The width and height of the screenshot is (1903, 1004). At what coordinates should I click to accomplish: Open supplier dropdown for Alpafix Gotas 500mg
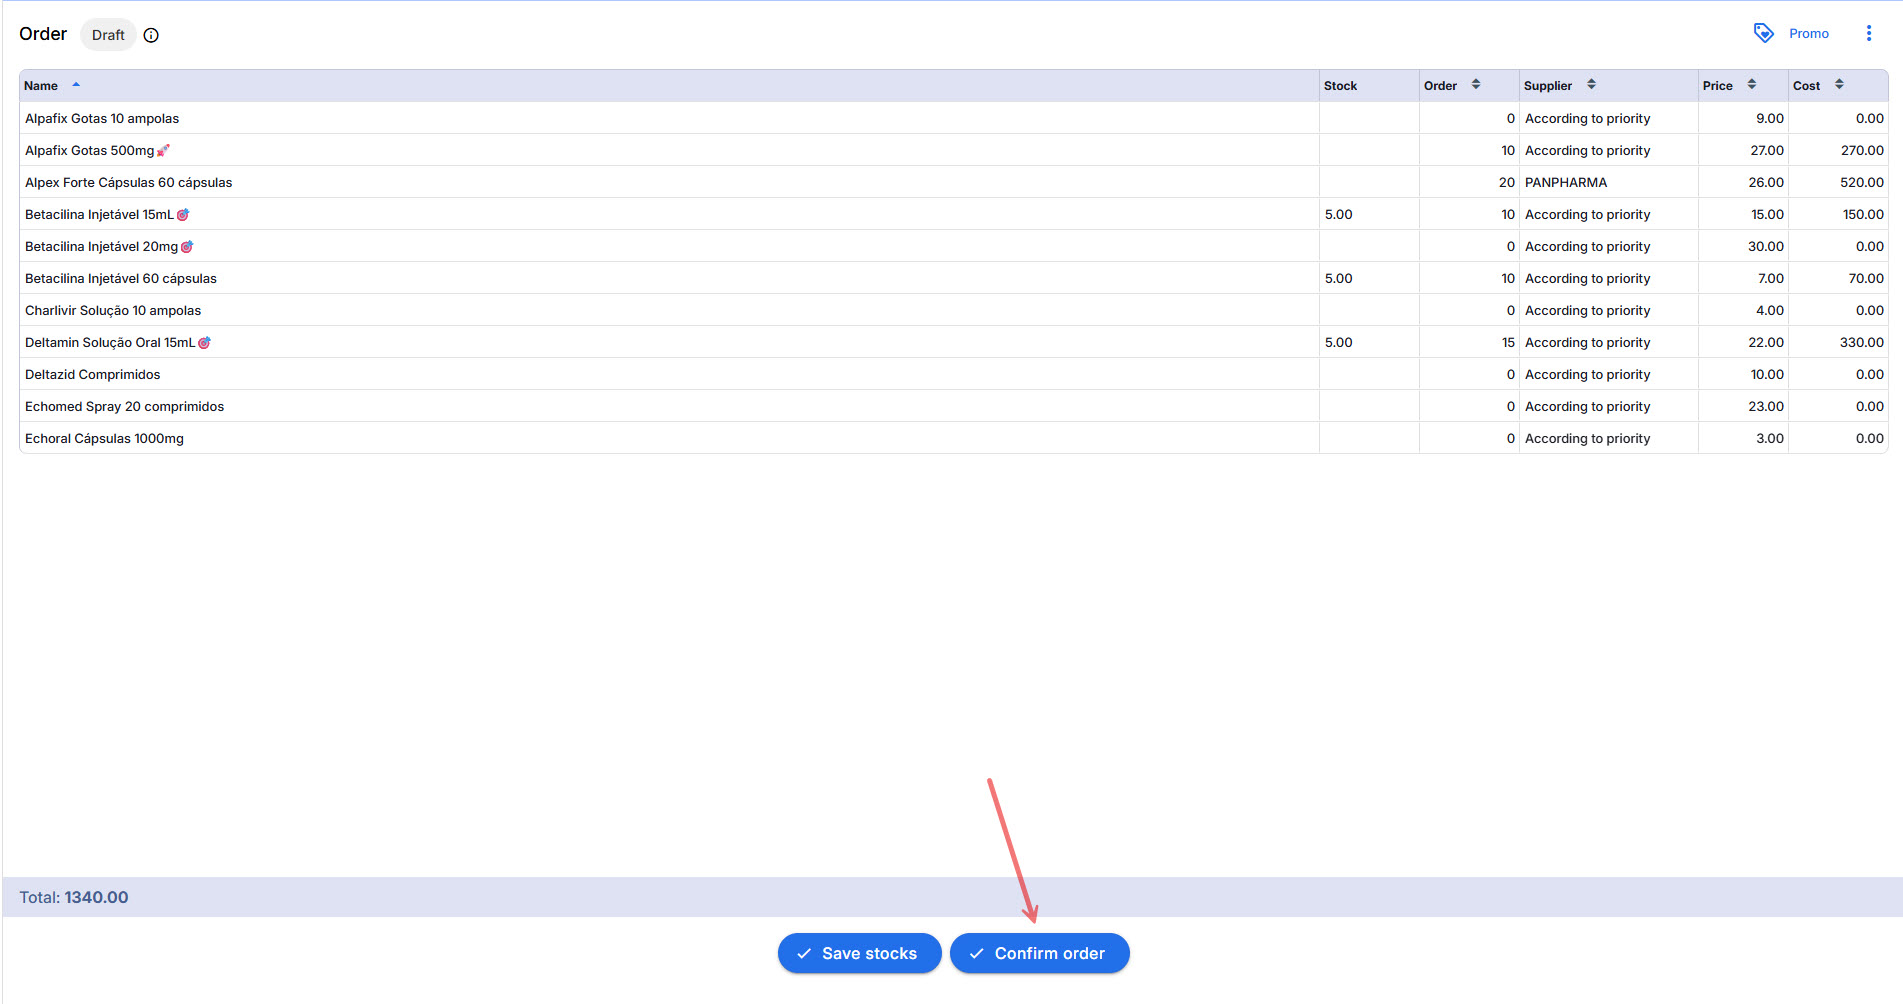[1608, 150]
